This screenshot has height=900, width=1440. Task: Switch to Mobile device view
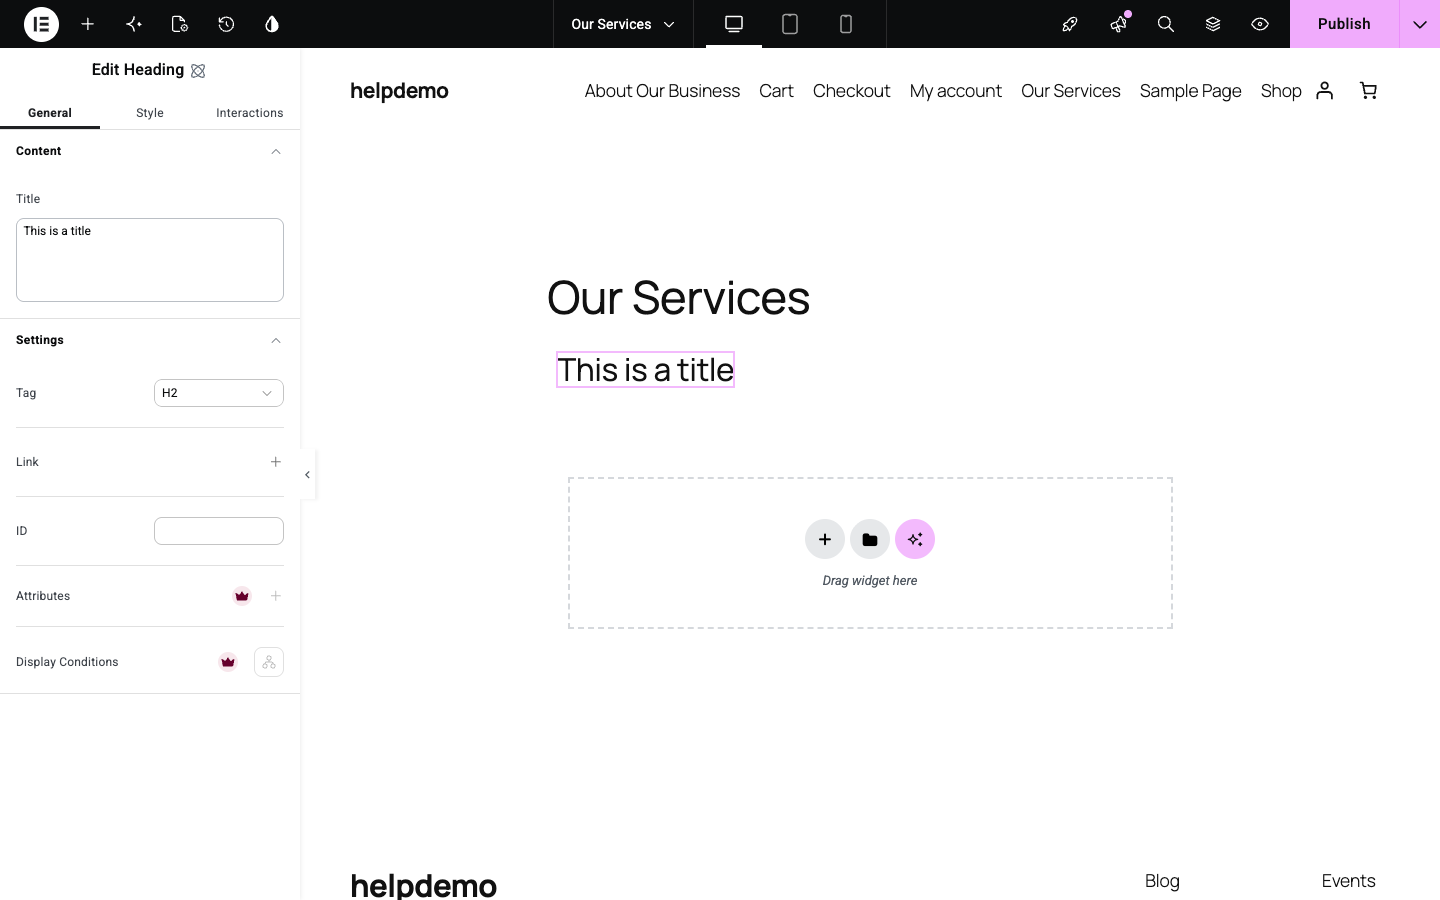coord(846,24)
